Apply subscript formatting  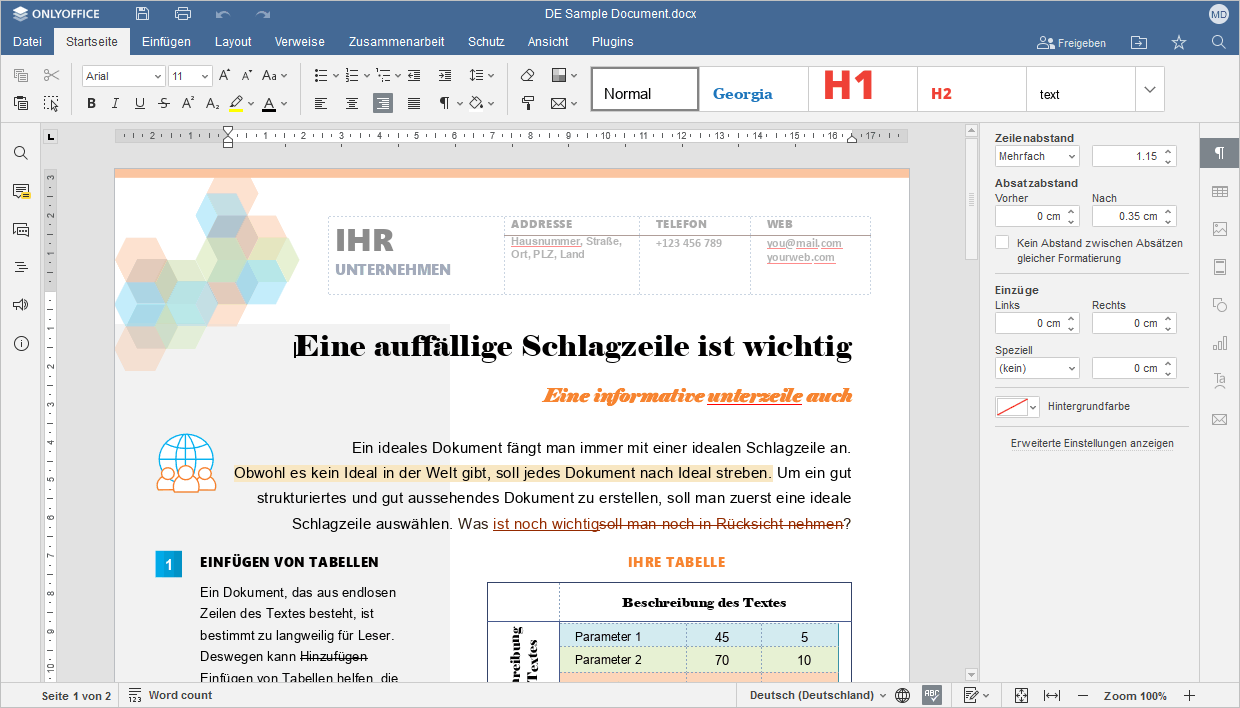pos(212,103)
